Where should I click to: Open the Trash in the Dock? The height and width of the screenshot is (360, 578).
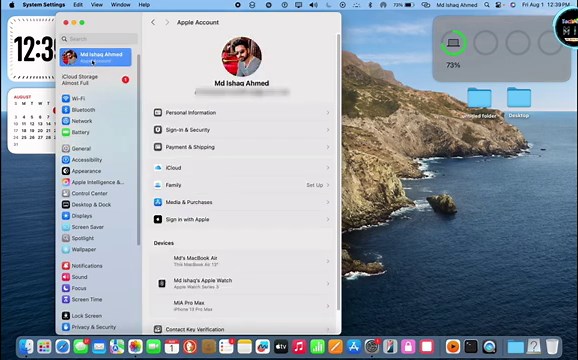pyautogui.click(x=552, y=346)
